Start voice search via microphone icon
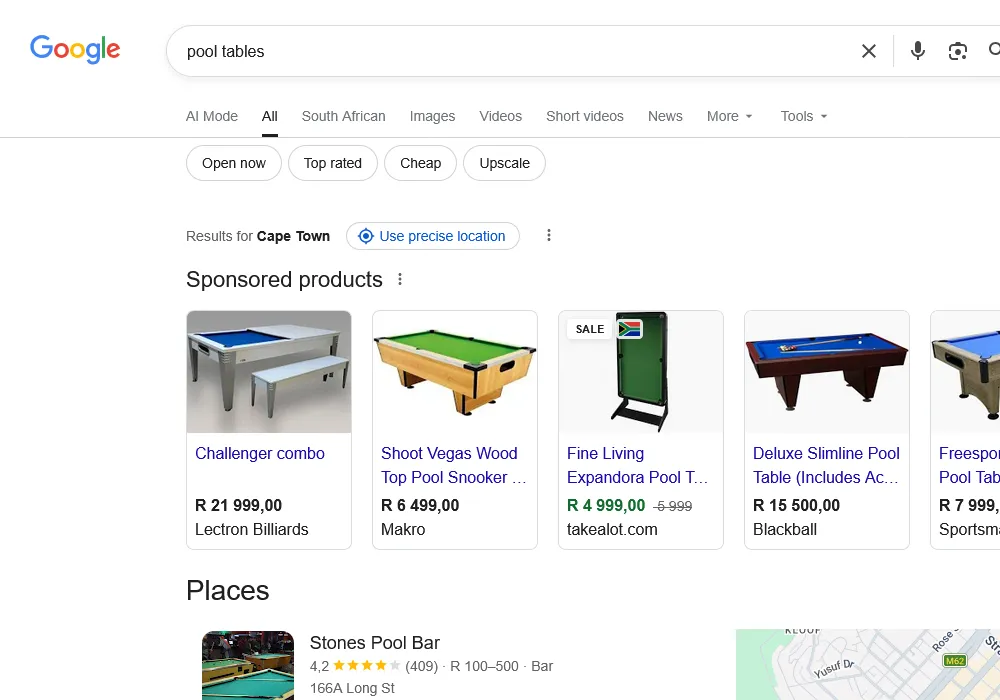 [917, 51]
